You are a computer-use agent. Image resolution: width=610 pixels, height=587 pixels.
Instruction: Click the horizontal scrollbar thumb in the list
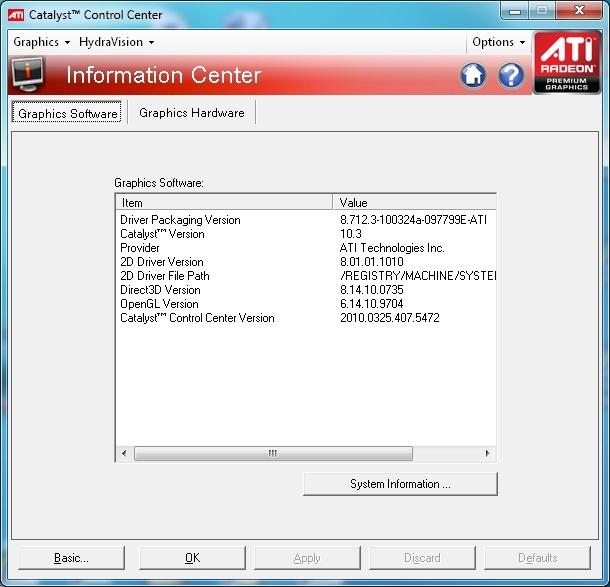[x=273, y=454]
